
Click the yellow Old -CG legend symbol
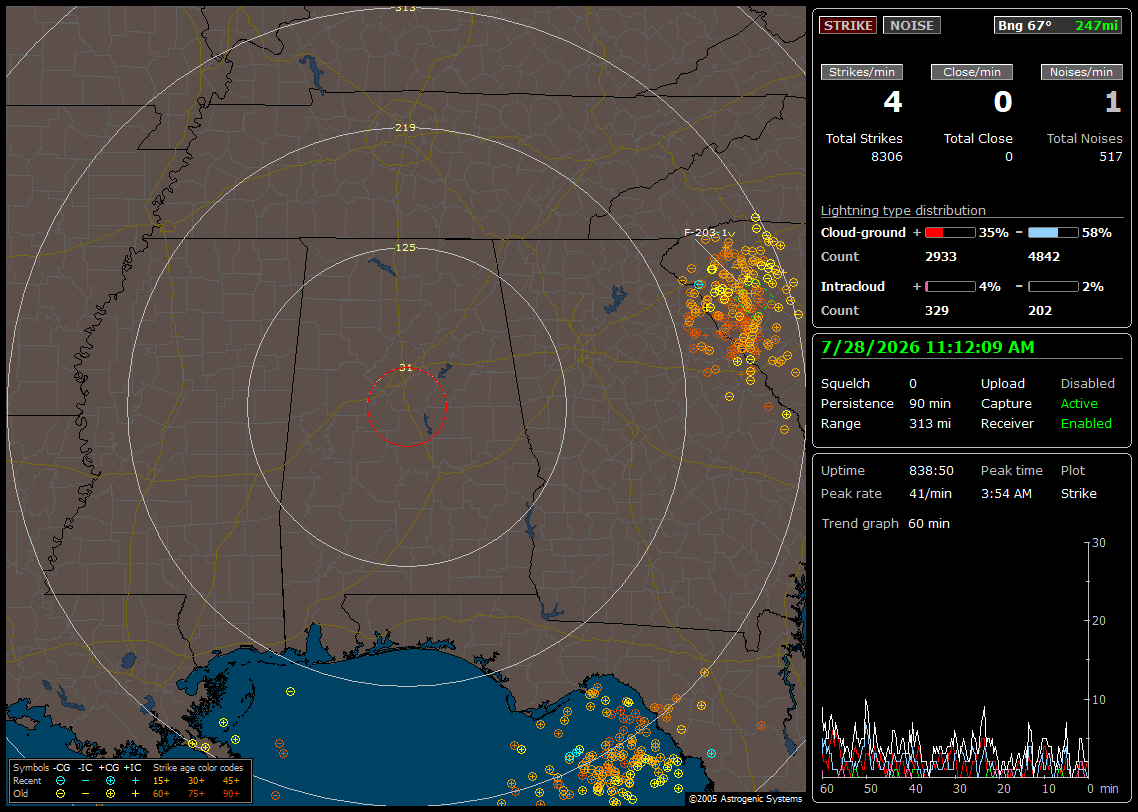61,794
